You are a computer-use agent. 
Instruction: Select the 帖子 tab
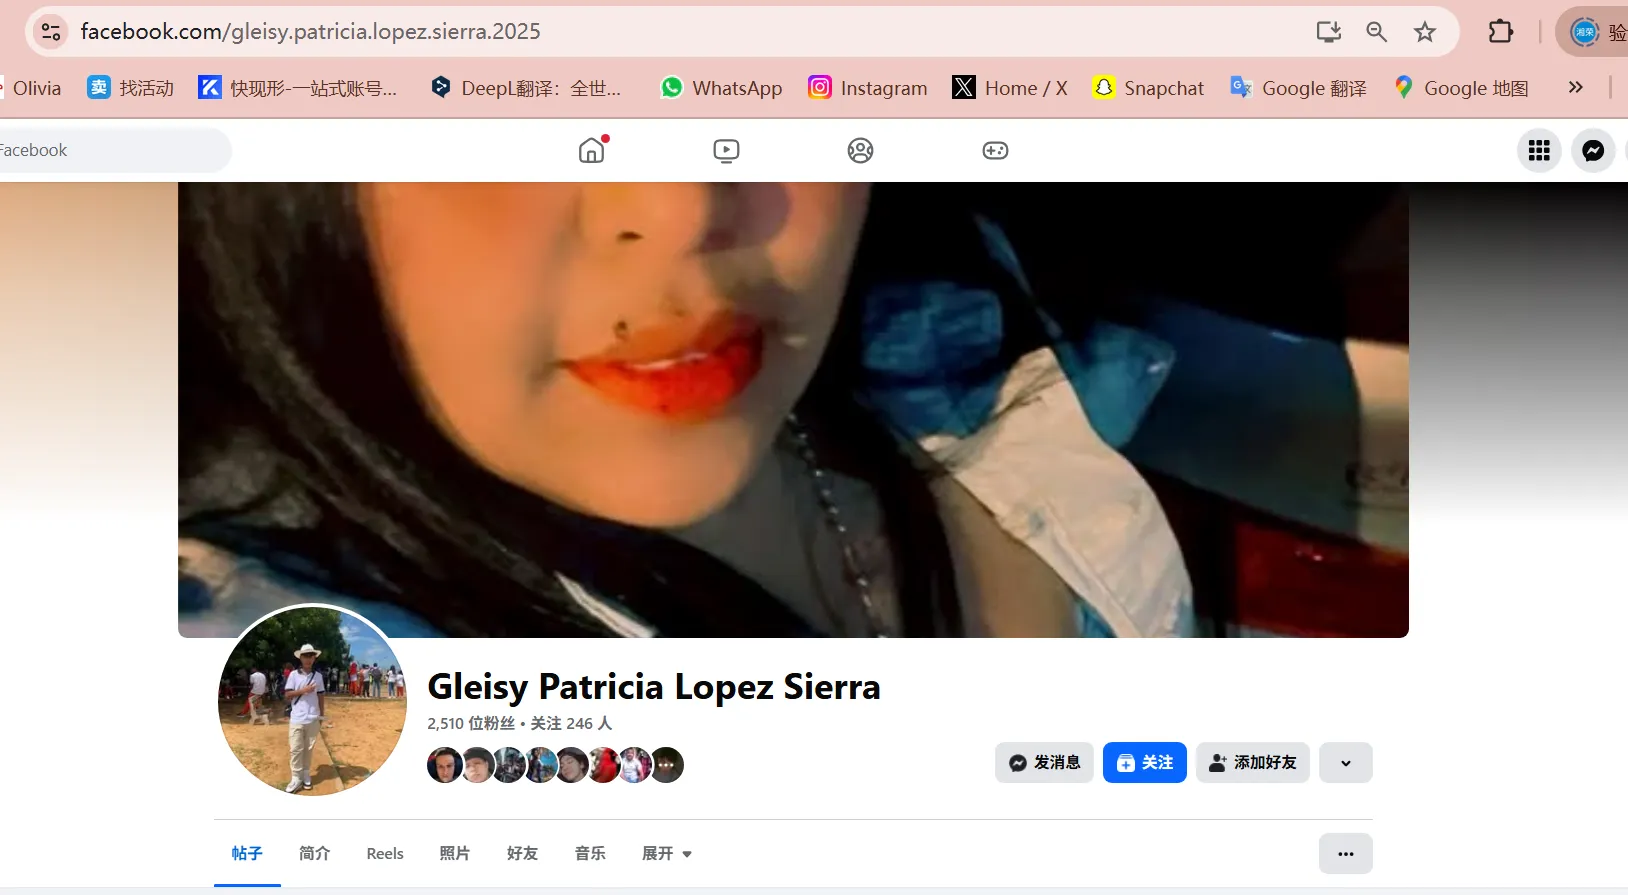pyautogui.click(x=247, y=853)
